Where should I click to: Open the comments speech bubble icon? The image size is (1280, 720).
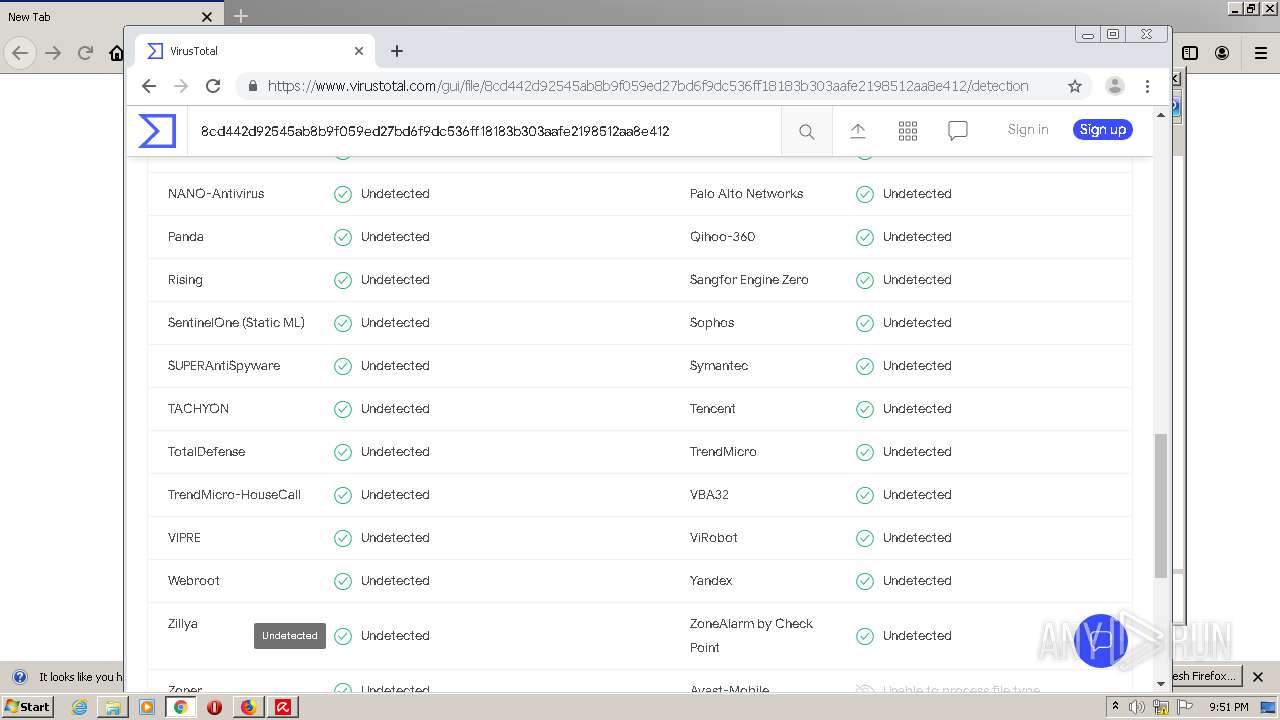pyautogui.click(x=958, y=131)
